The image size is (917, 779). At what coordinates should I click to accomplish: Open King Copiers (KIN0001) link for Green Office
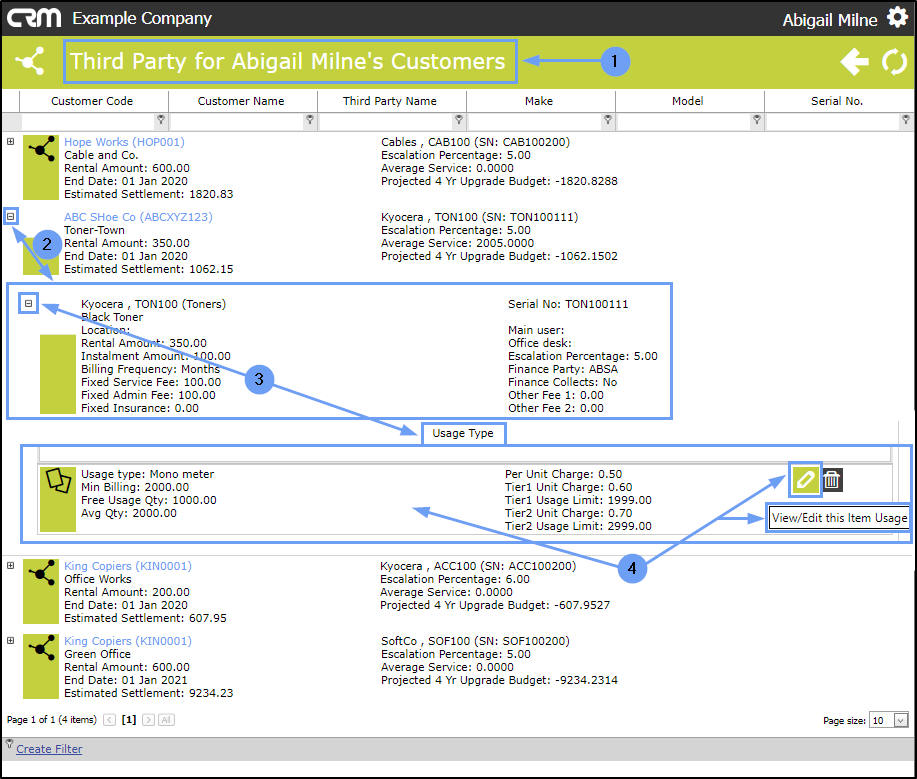click(x=127, y=641)
